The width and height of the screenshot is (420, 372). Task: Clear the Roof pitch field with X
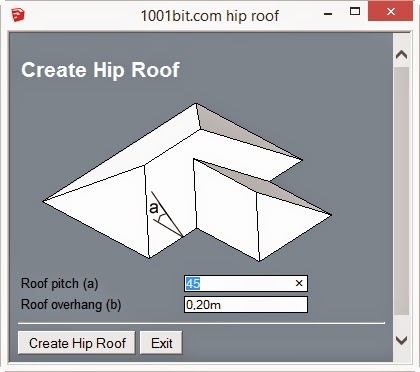pyautogui.click(x=299, y=283)
